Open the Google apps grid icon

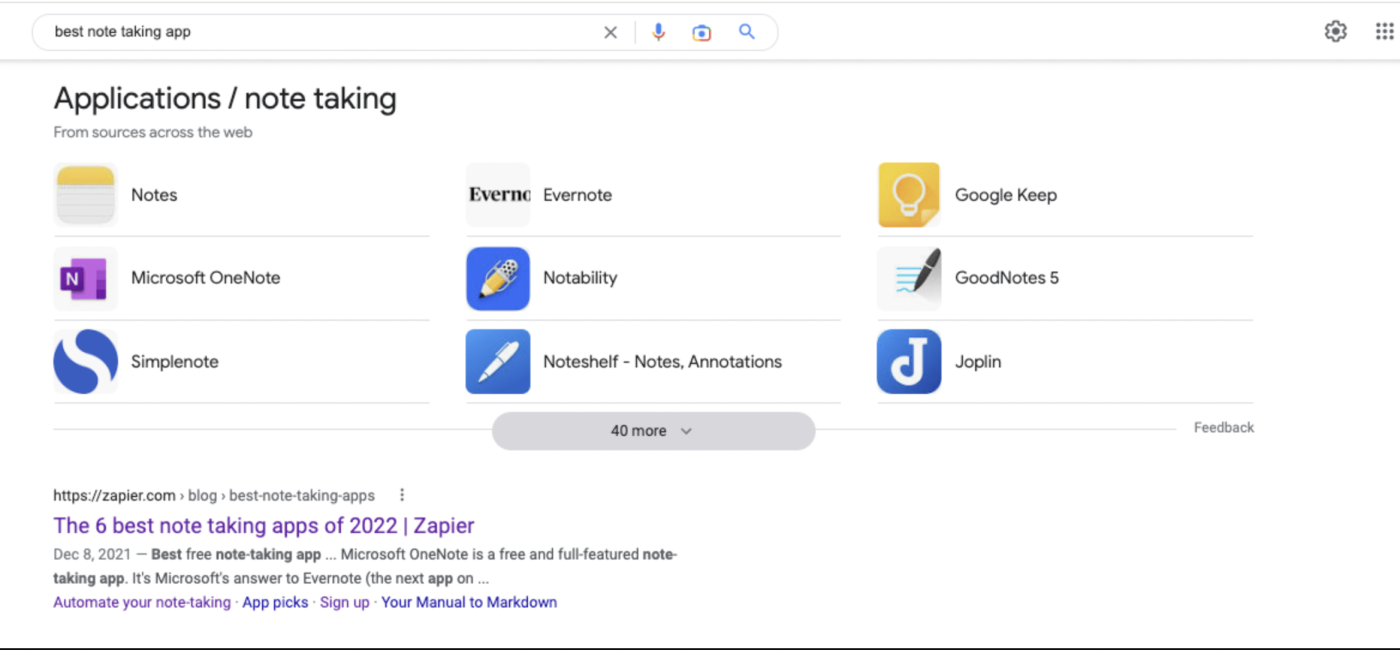(1384, 32)
